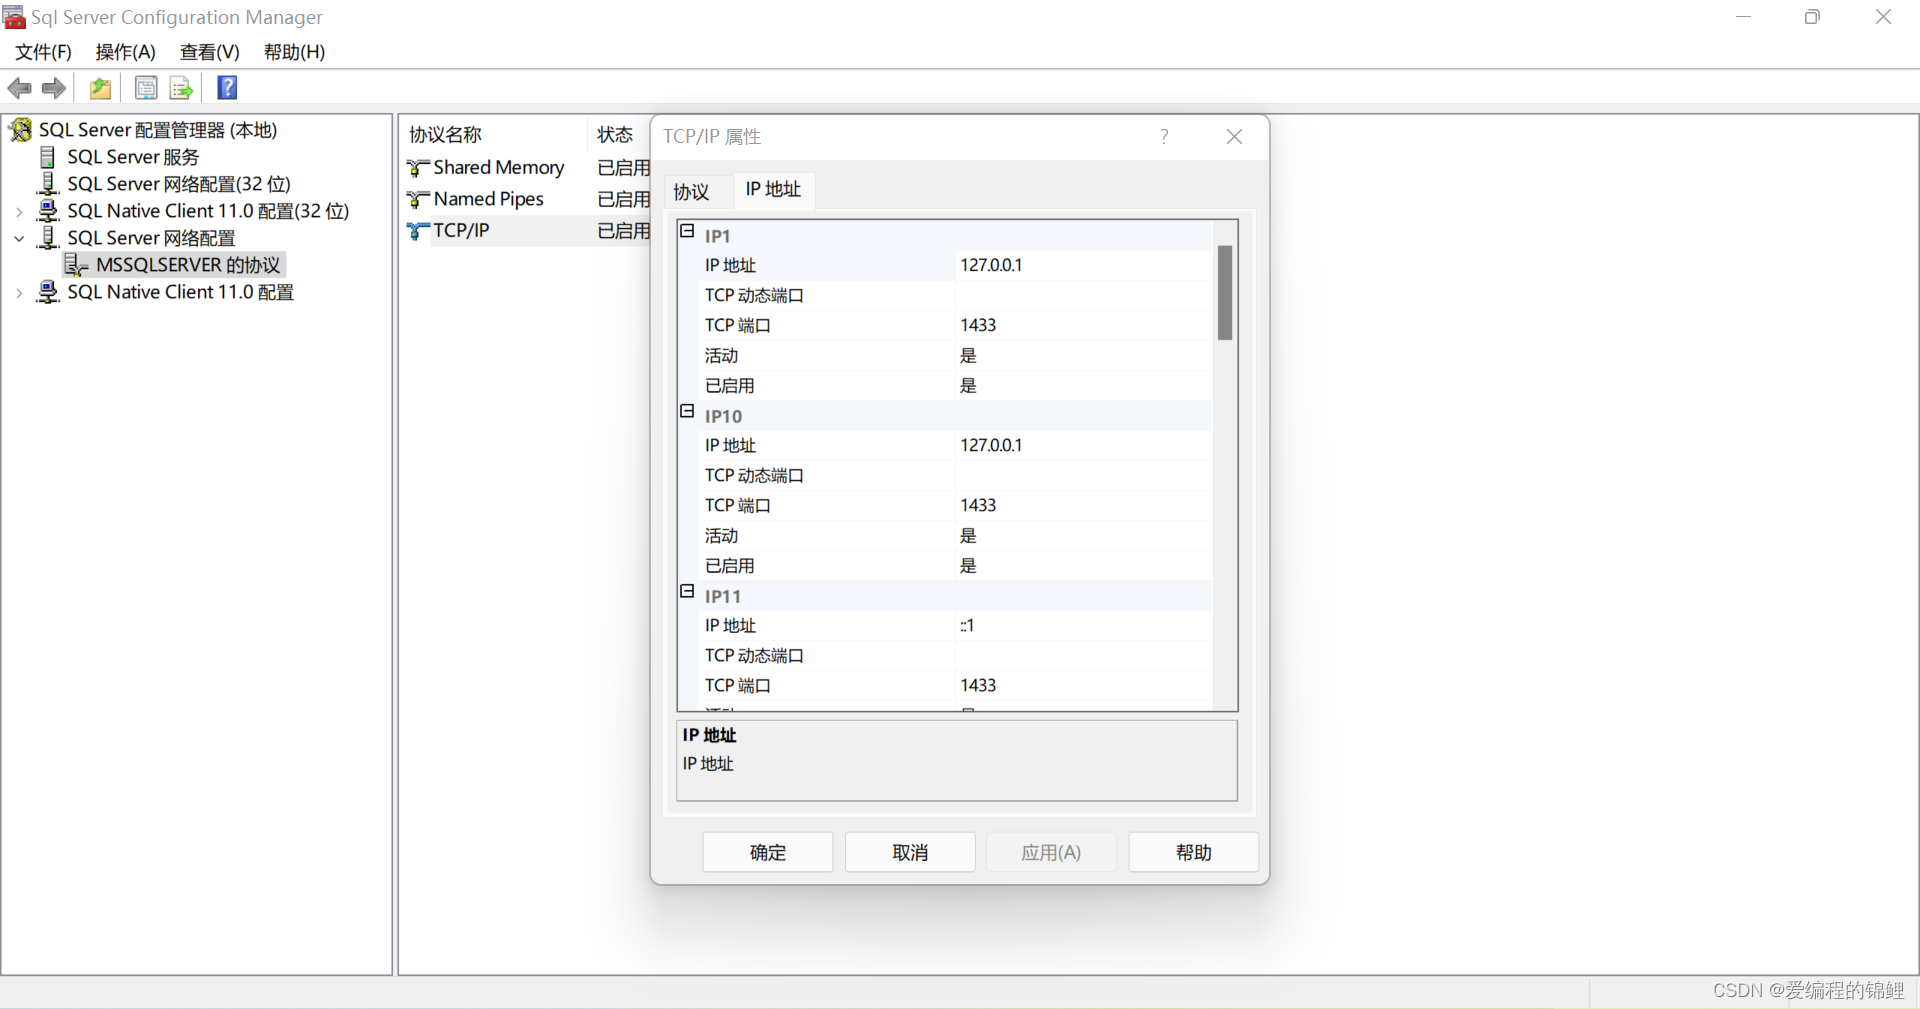
Task: Collapse the IP11 property group
Action: 687,591
